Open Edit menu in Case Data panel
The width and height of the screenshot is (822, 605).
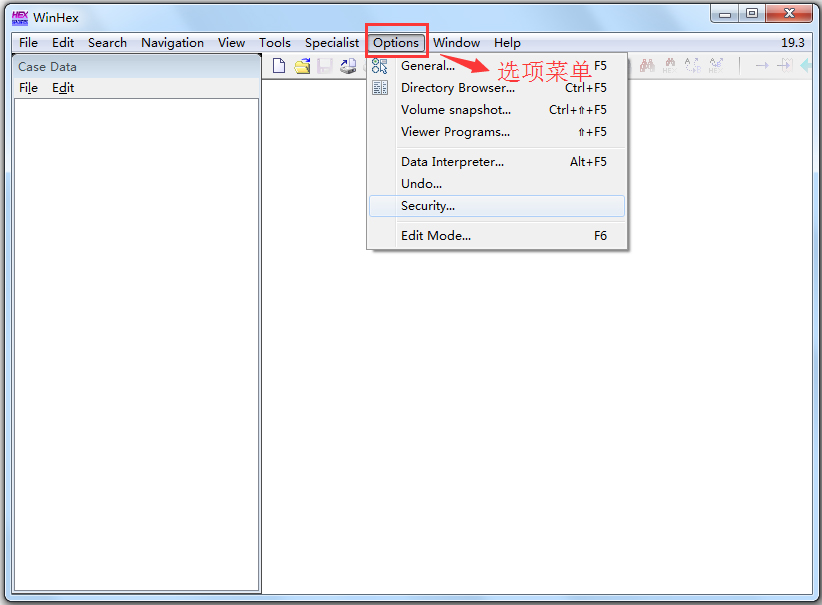(x=63, y=88)
